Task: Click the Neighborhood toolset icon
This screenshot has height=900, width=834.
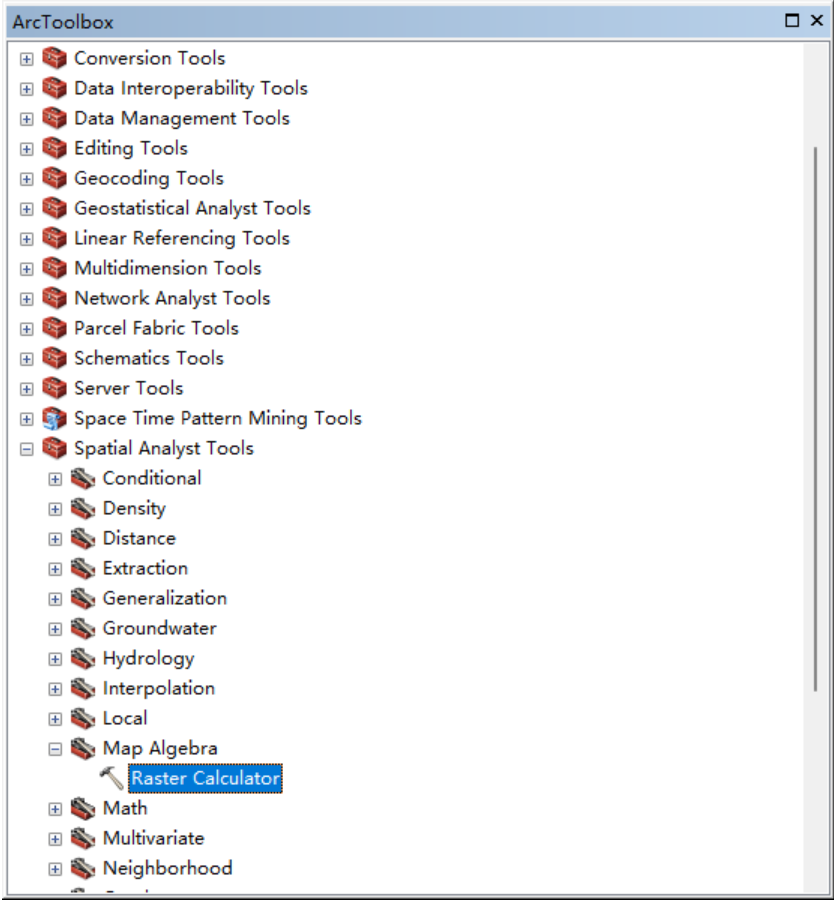Action: tap(83, 868)
